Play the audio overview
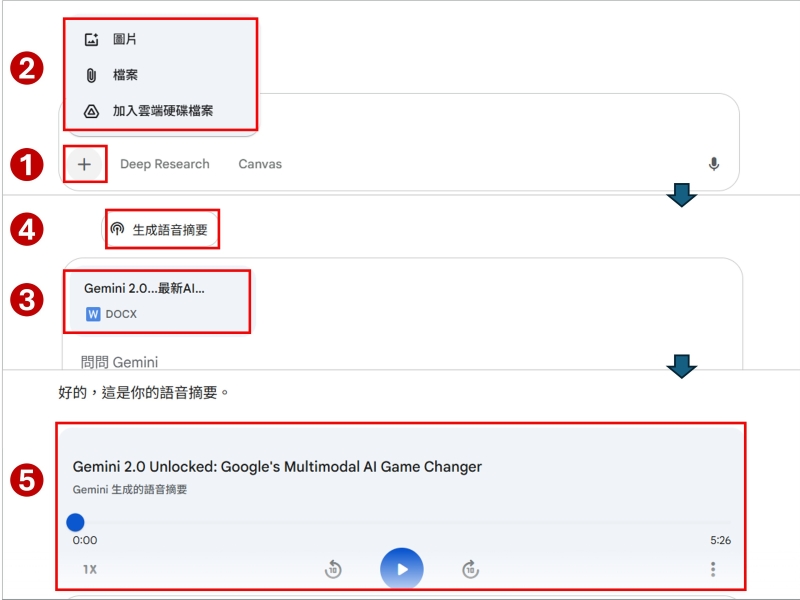This screenshot has width=800, height=600. [x=402, y=569]
